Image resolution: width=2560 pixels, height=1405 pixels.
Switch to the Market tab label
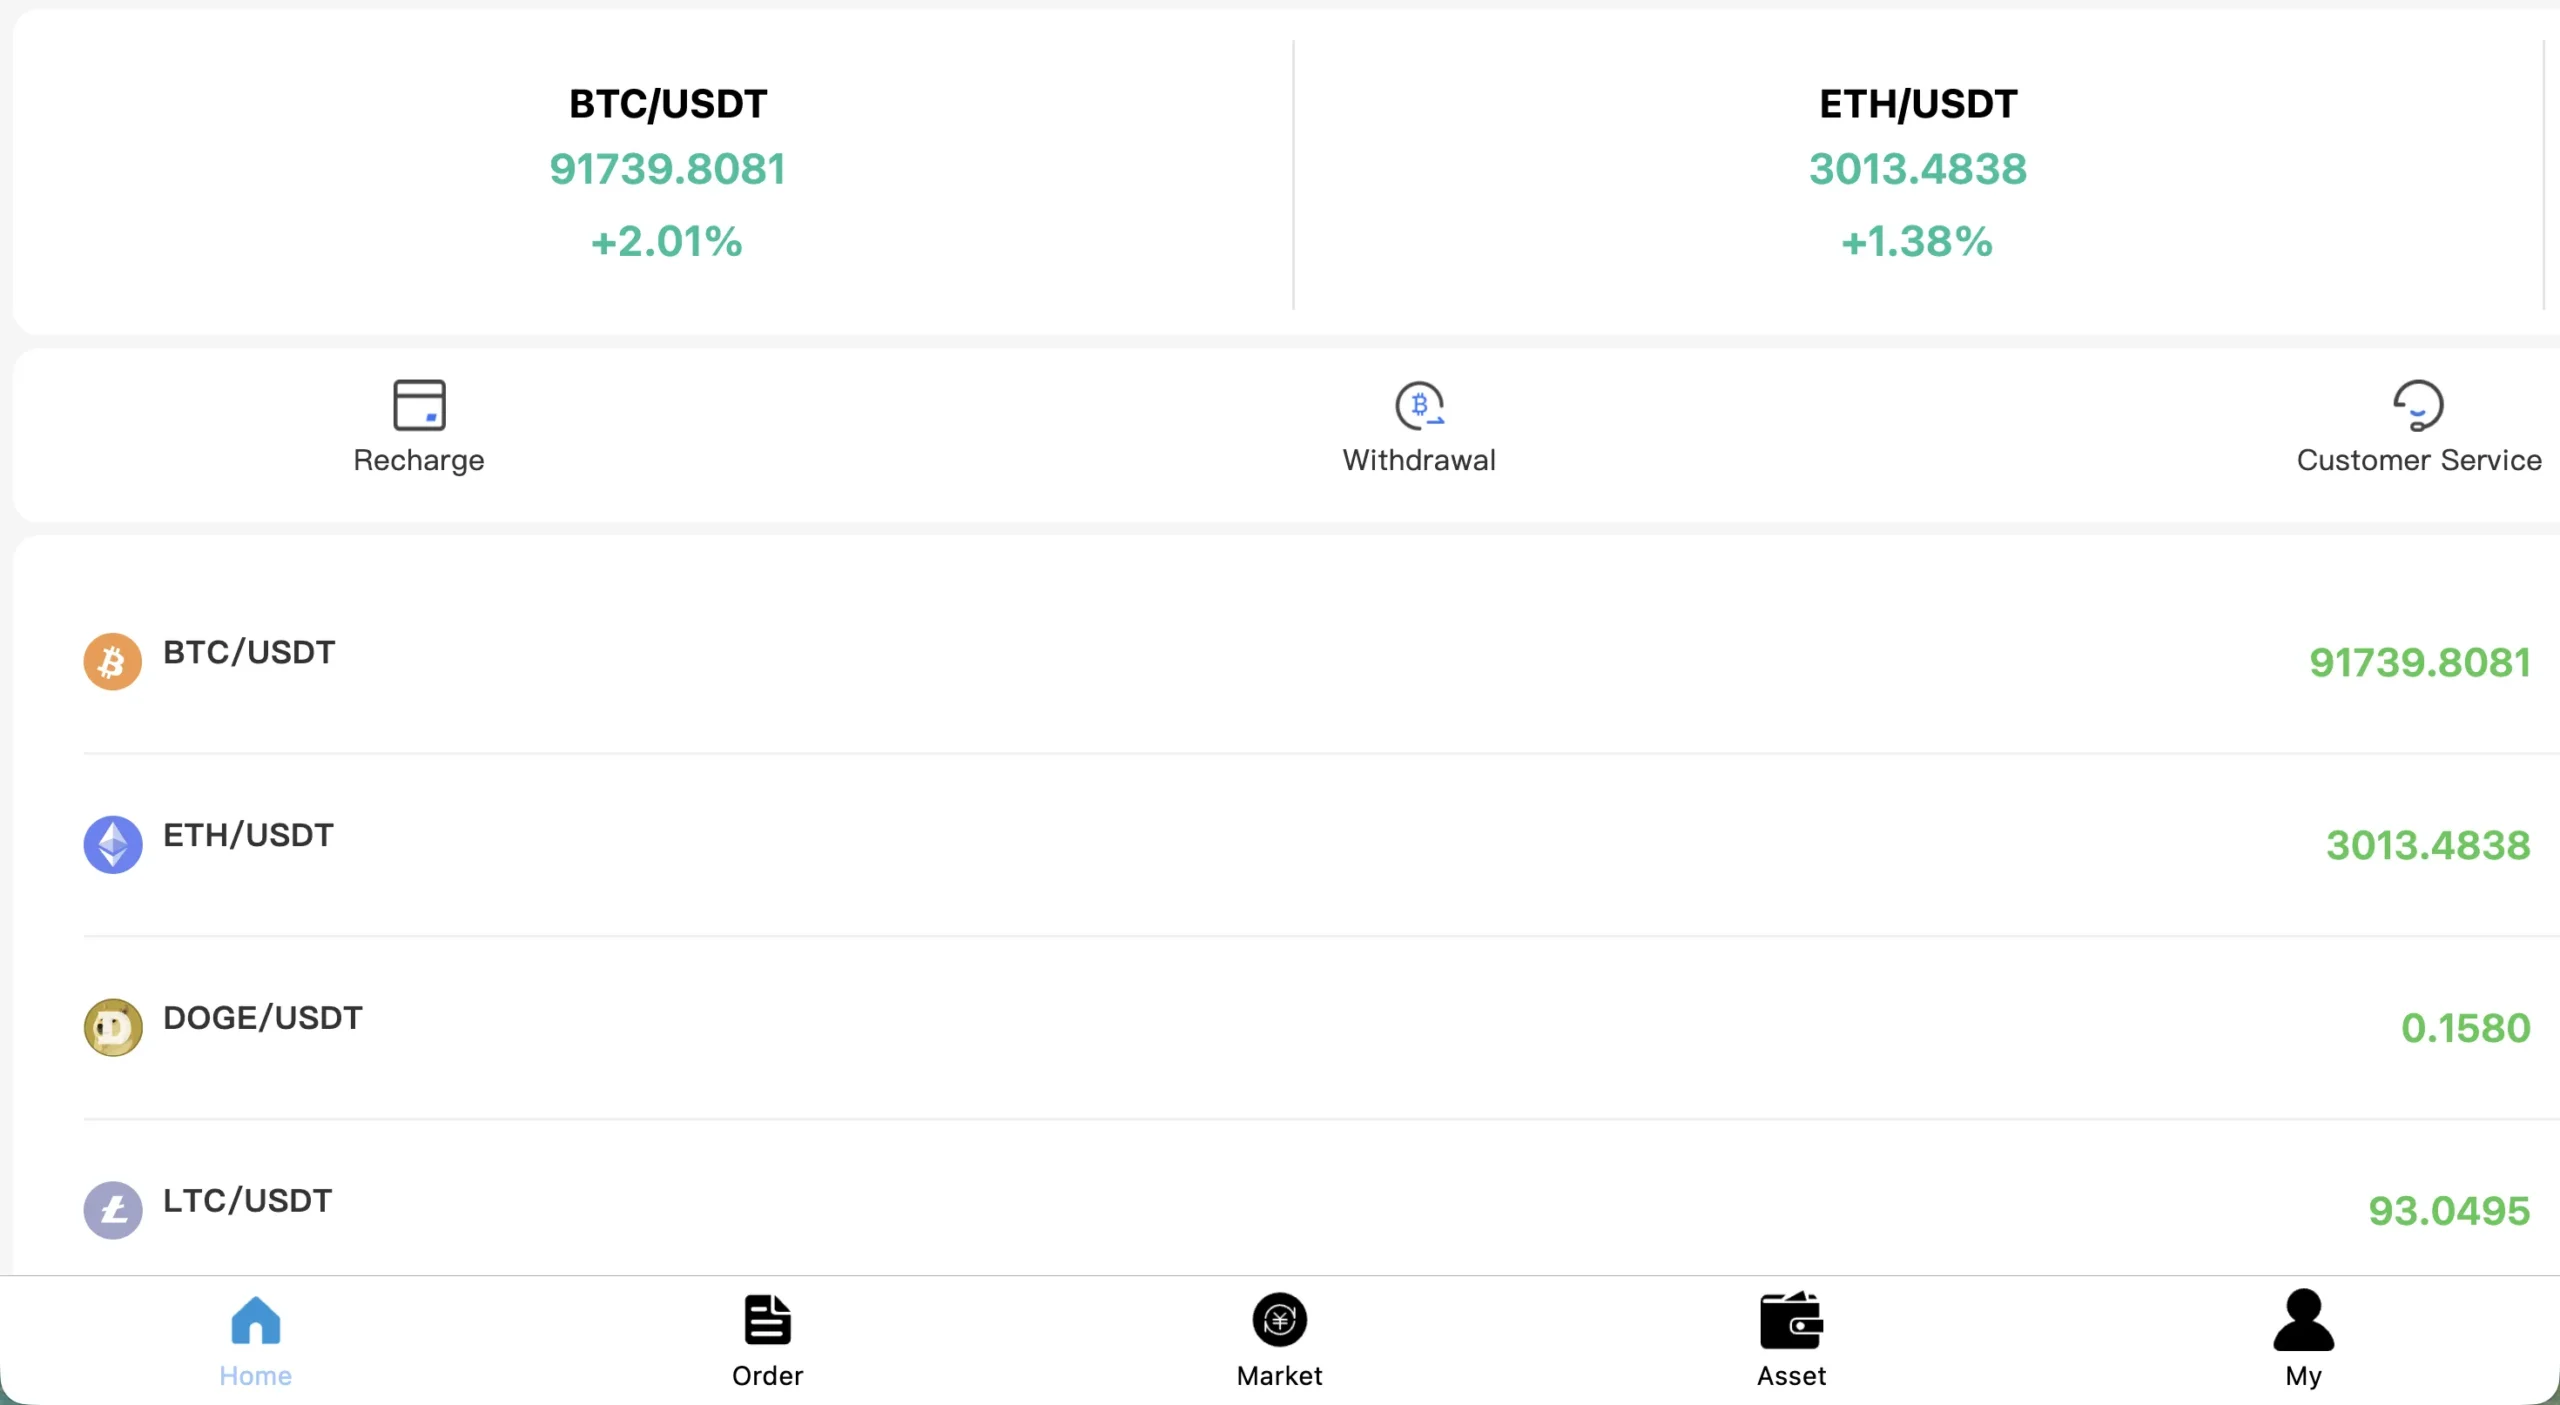pos(1280,1376)
